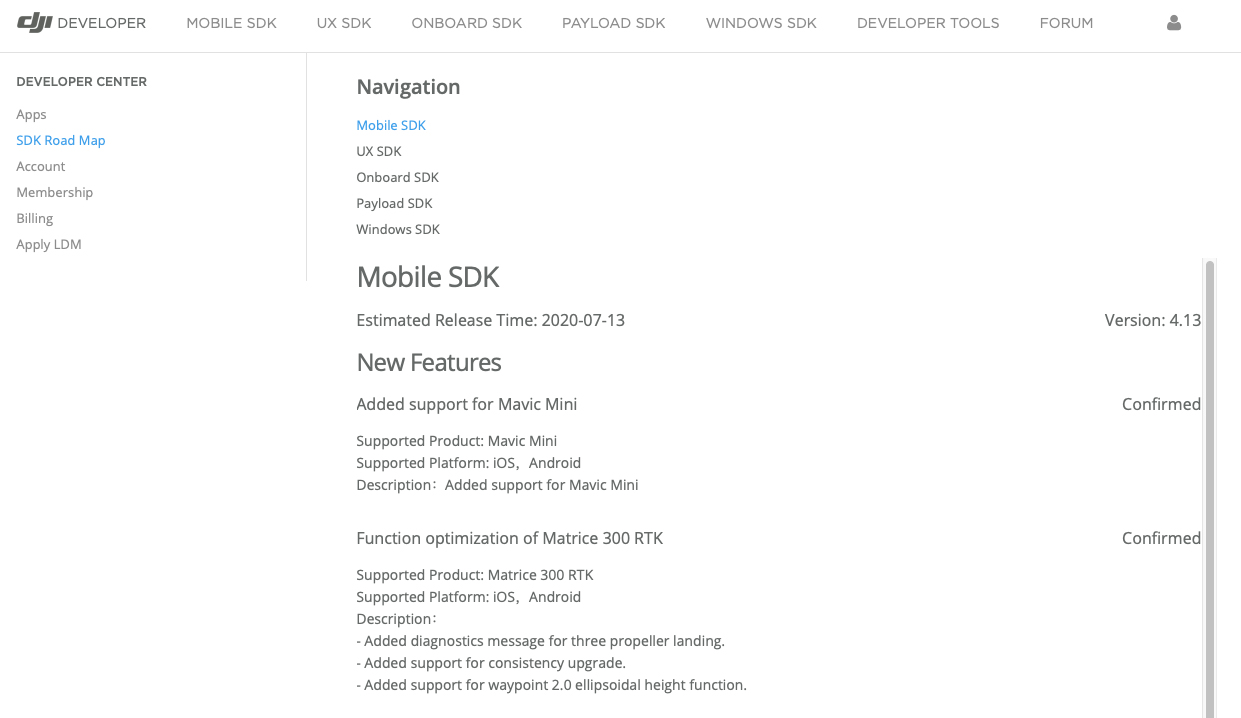Click the New Features heading
Viewport: 1241px width, 718px height.
click(429, 362)
